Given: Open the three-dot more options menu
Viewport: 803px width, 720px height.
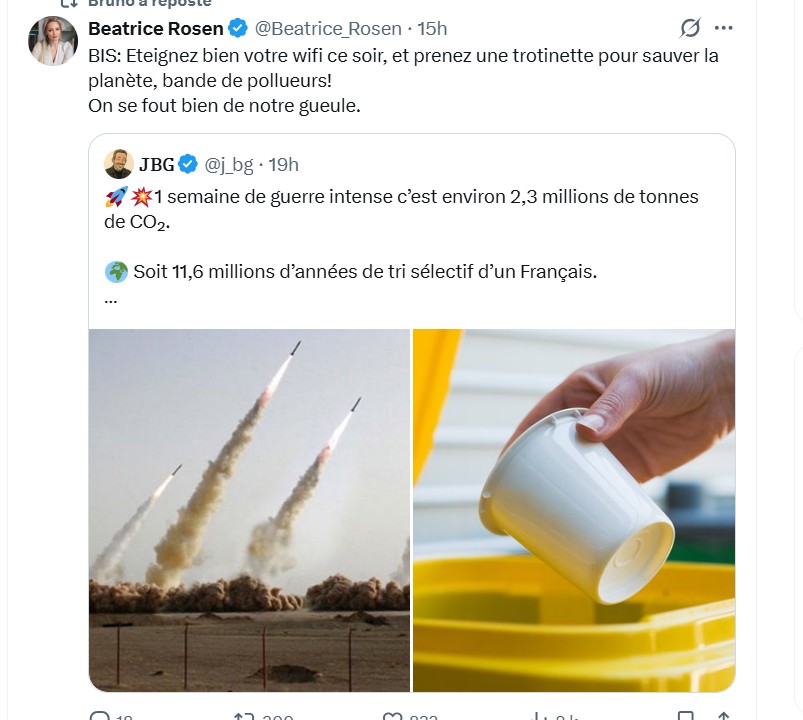Looking at the screenshot, I should click(x=724, y=28).
